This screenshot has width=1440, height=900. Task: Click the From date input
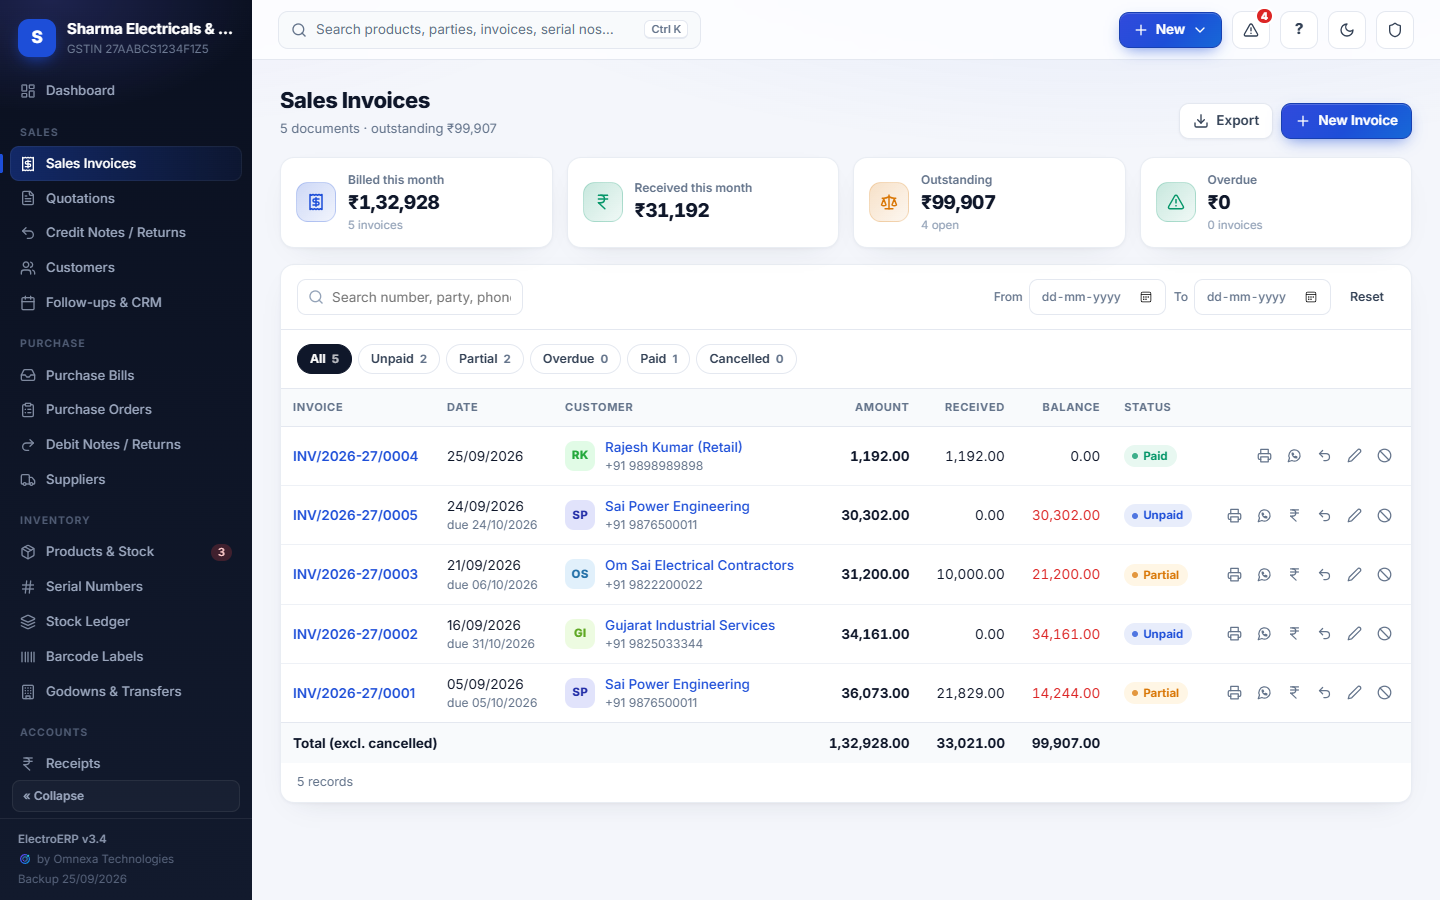pos(1097,297)
